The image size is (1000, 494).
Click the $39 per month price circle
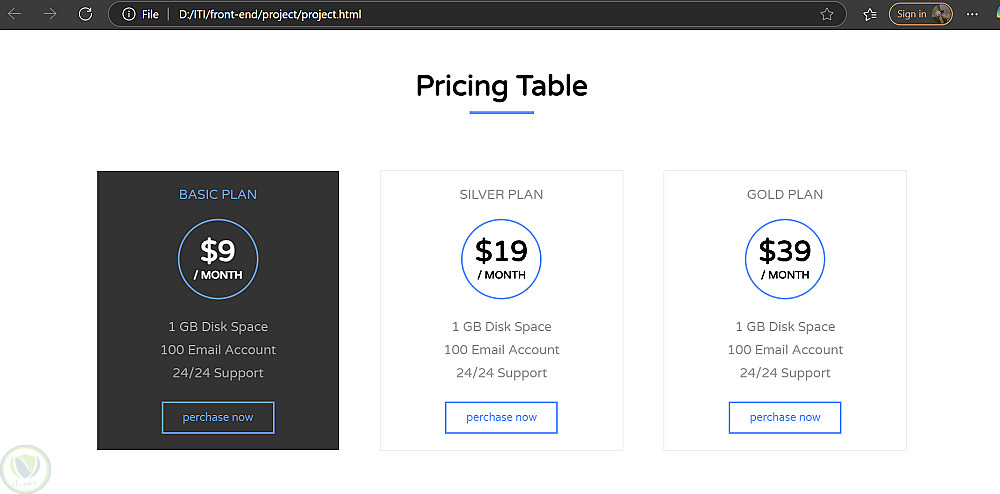[x=785, y=259]
